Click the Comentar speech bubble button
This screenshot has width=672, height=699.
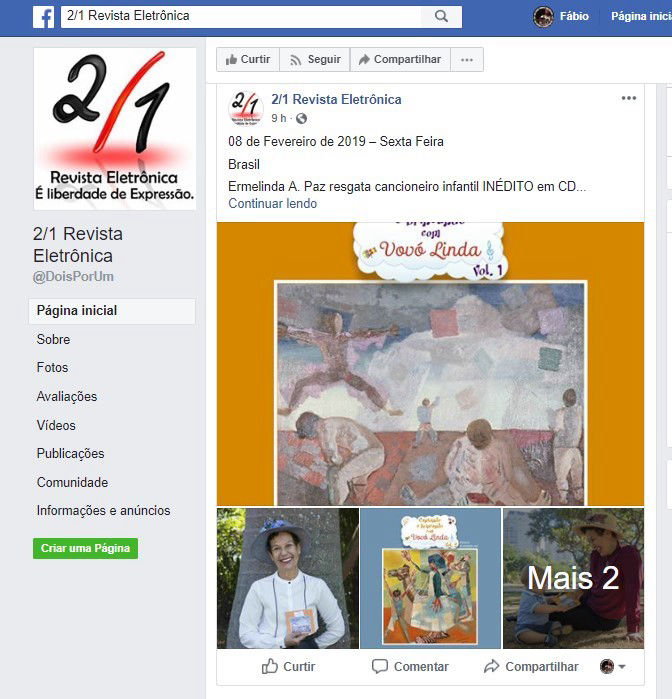[410, 666]
